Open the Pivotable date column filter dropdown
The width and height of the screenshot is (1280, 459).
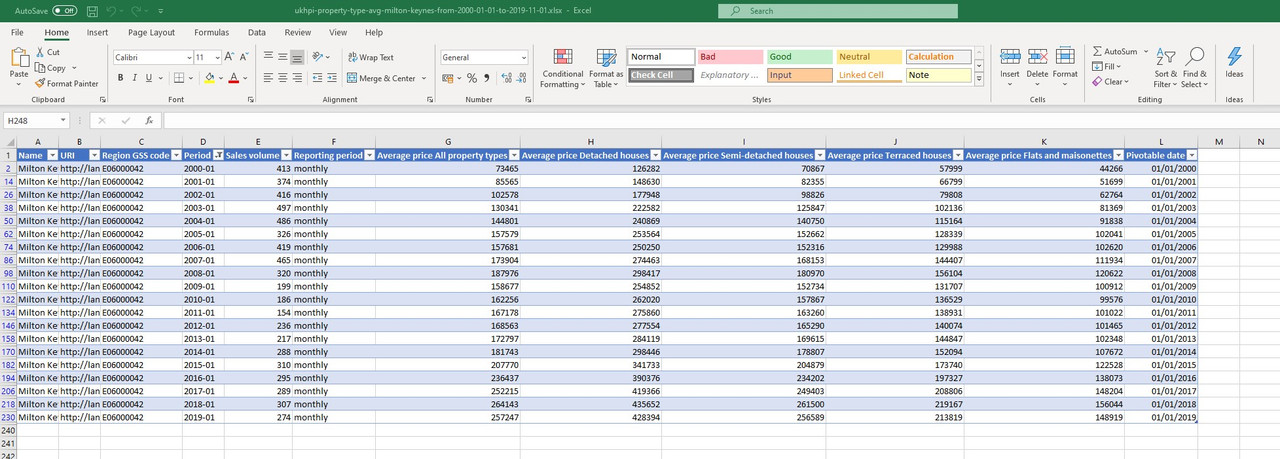(x=1192, y=156)
